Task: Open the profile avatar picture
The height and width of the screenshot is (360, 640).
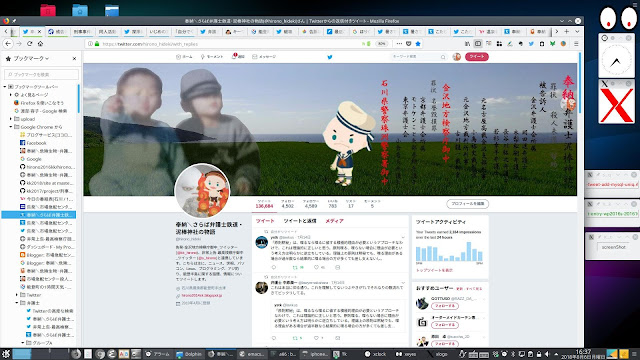Action: point(202,191)
